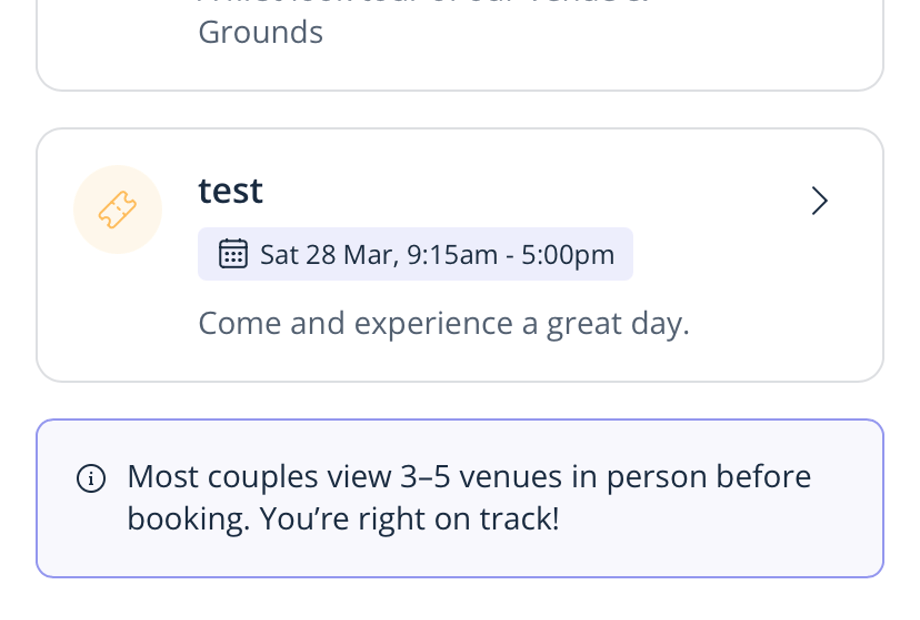Click the orange ticket icon on test card
Viewport: 920px width, 620px height.
[x=118, y=209]
